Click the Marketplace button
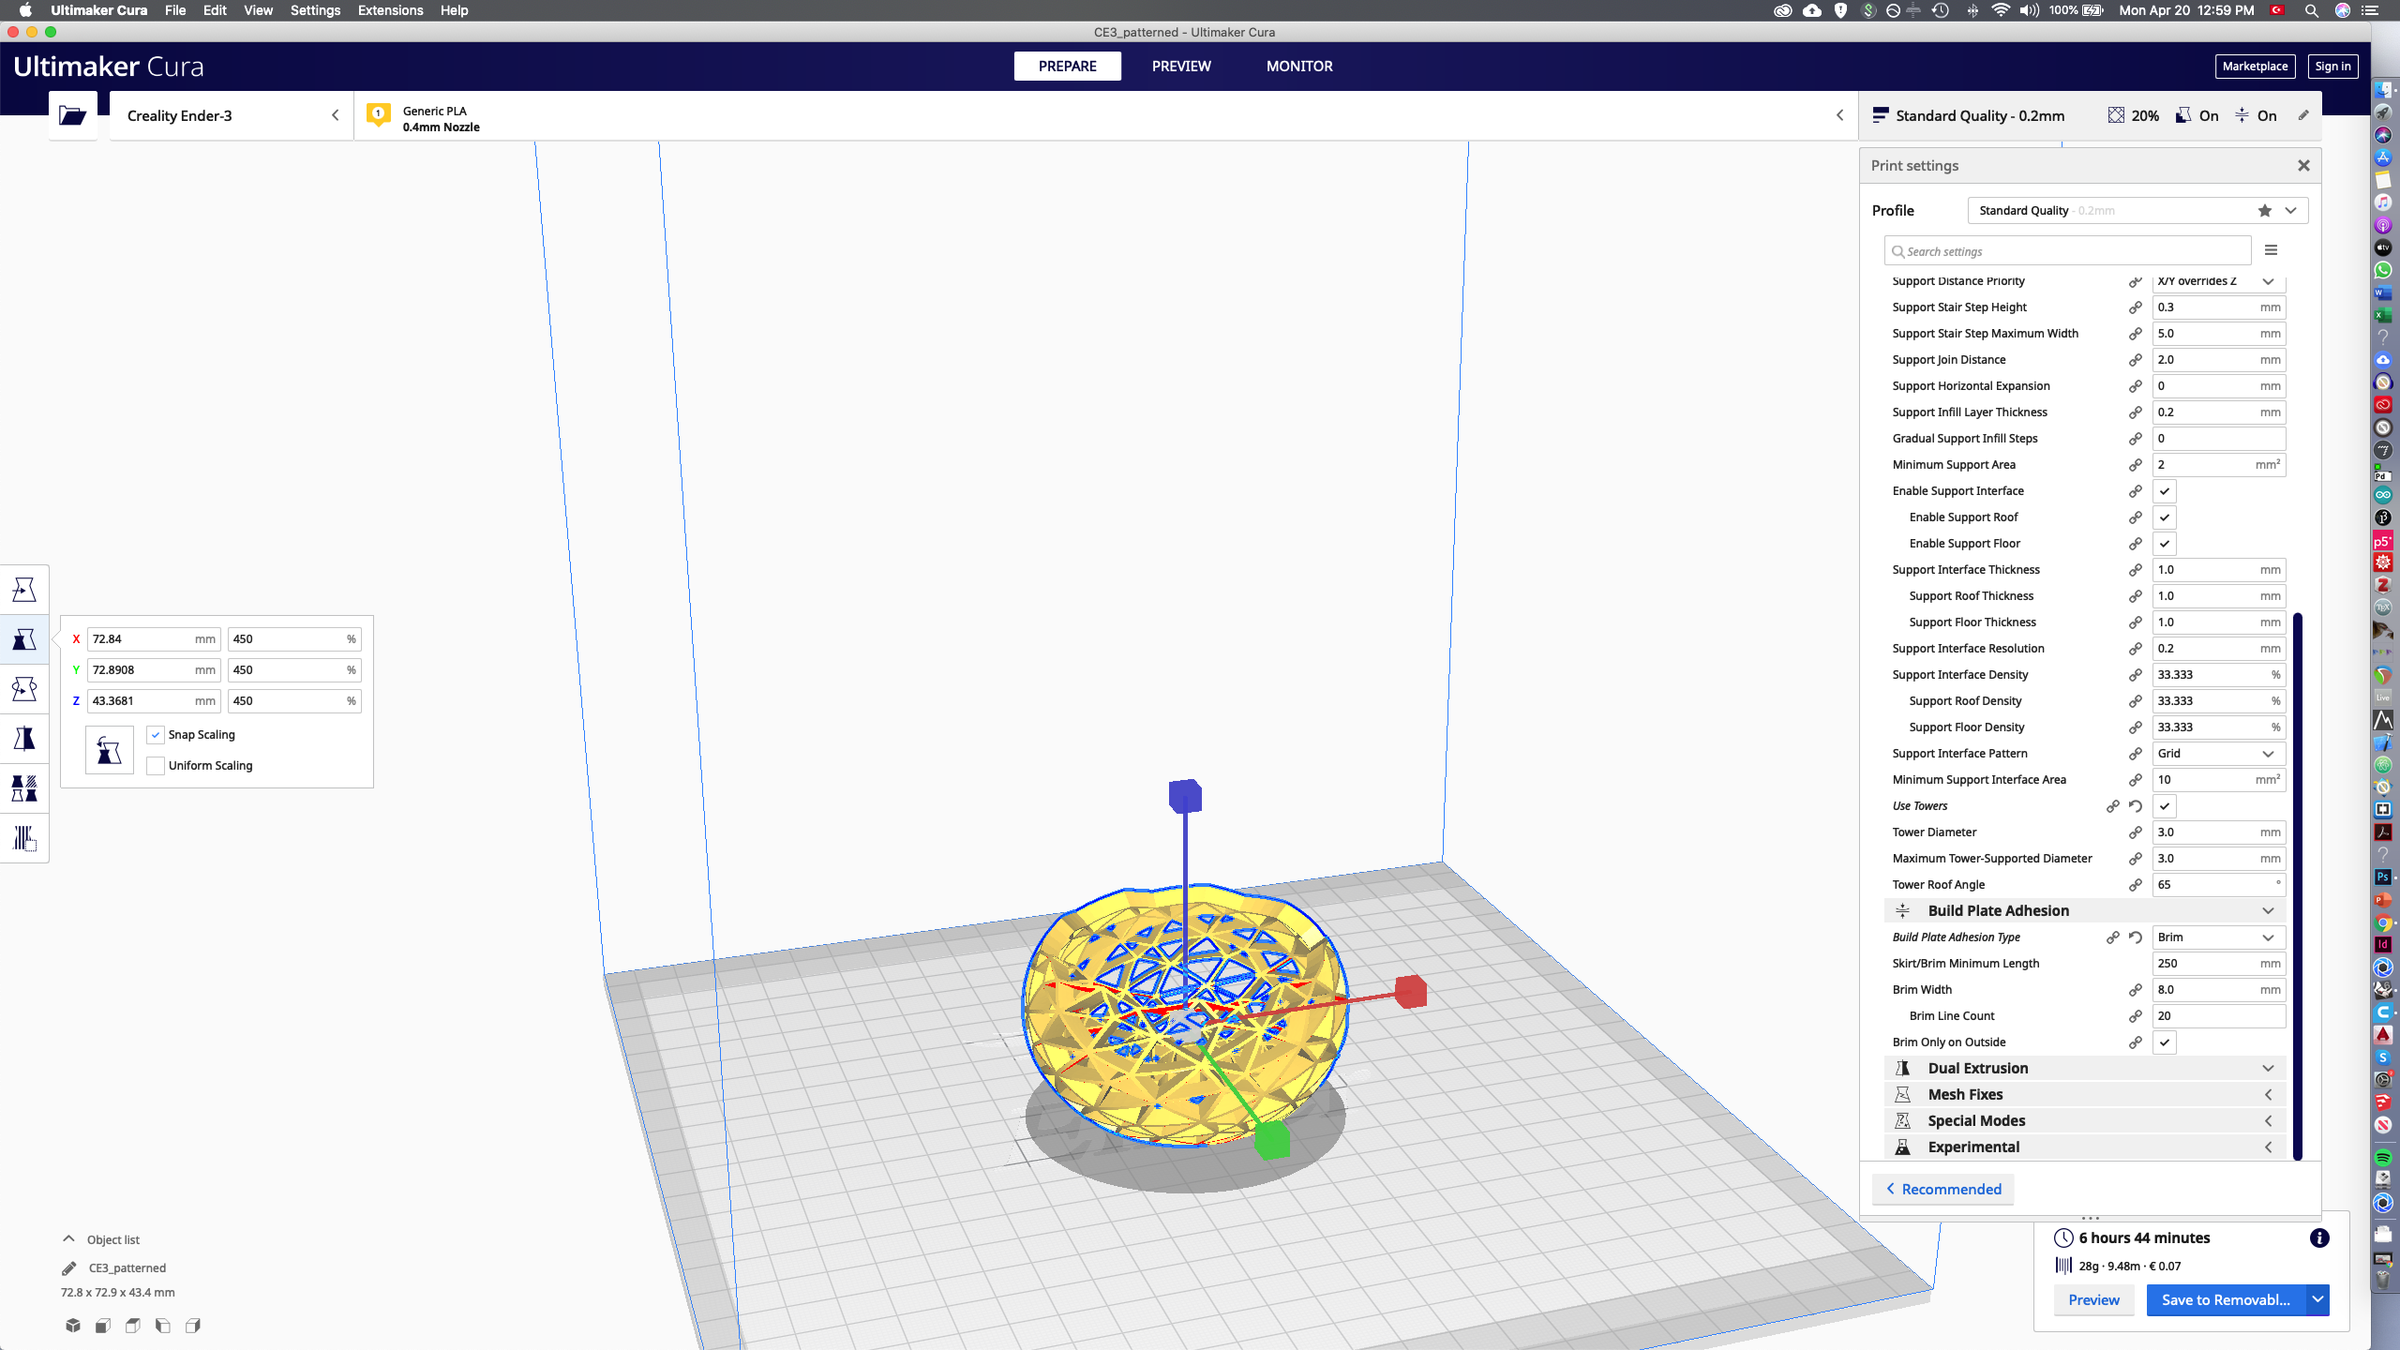This screenshot has height=1350, width=2400. [2255, 66]
